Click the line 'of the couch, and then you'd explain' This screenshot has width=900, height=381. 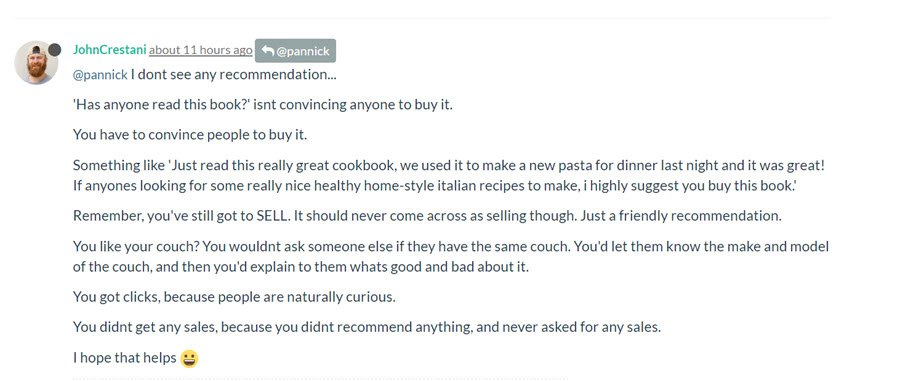pyautogui.click(x=301, y=267)
